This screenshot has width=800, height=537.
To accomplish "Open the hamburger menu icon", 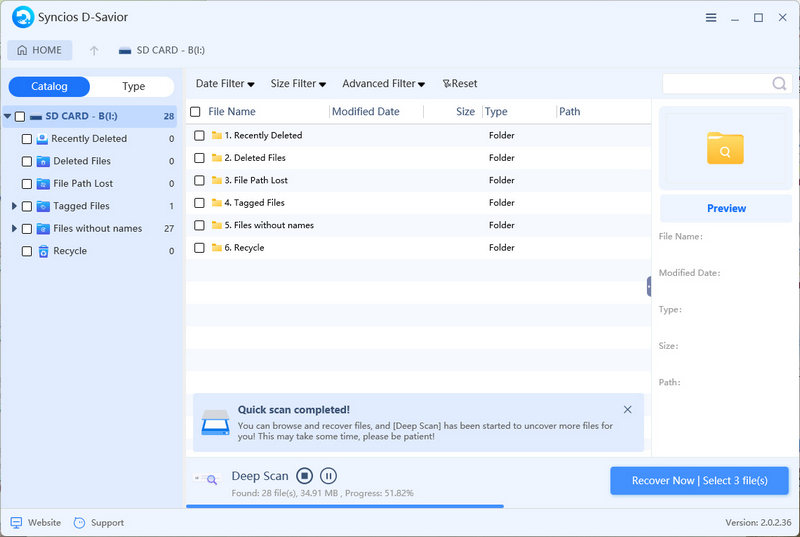I will tap(711, 18).
